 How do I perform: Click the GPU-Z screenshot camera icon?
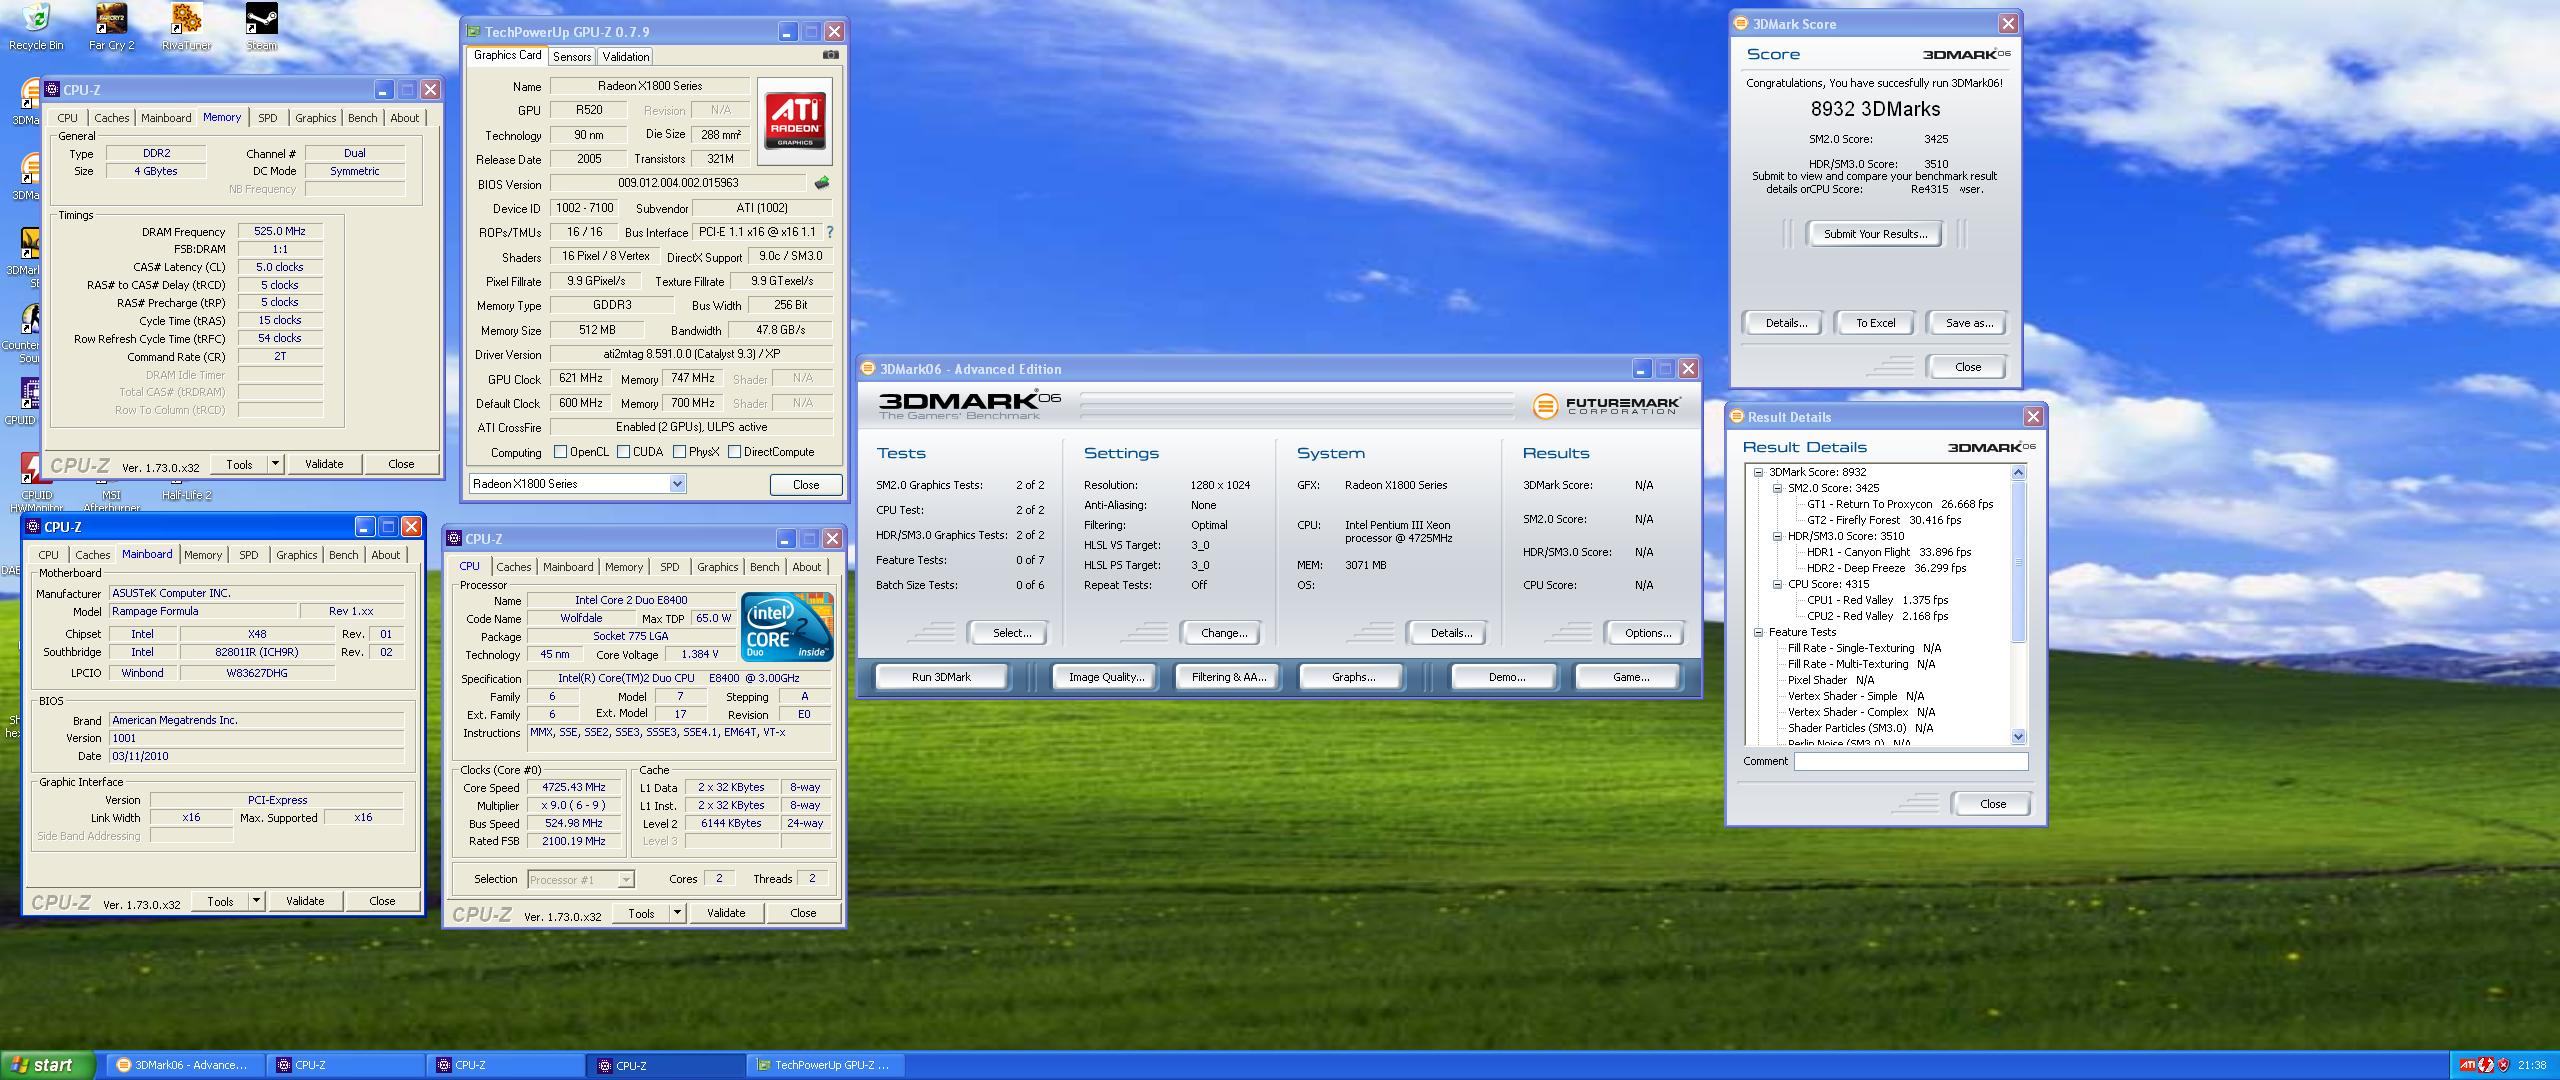[x=830, y=55]
